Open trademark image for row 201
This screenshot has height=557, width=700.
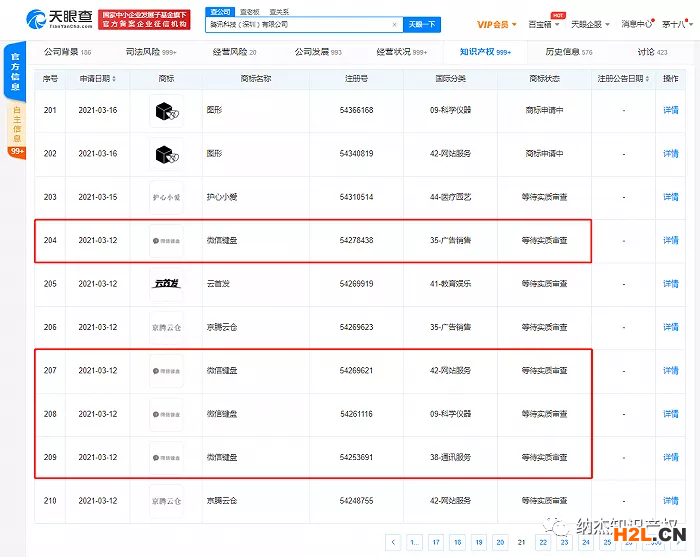coord(166,111)
